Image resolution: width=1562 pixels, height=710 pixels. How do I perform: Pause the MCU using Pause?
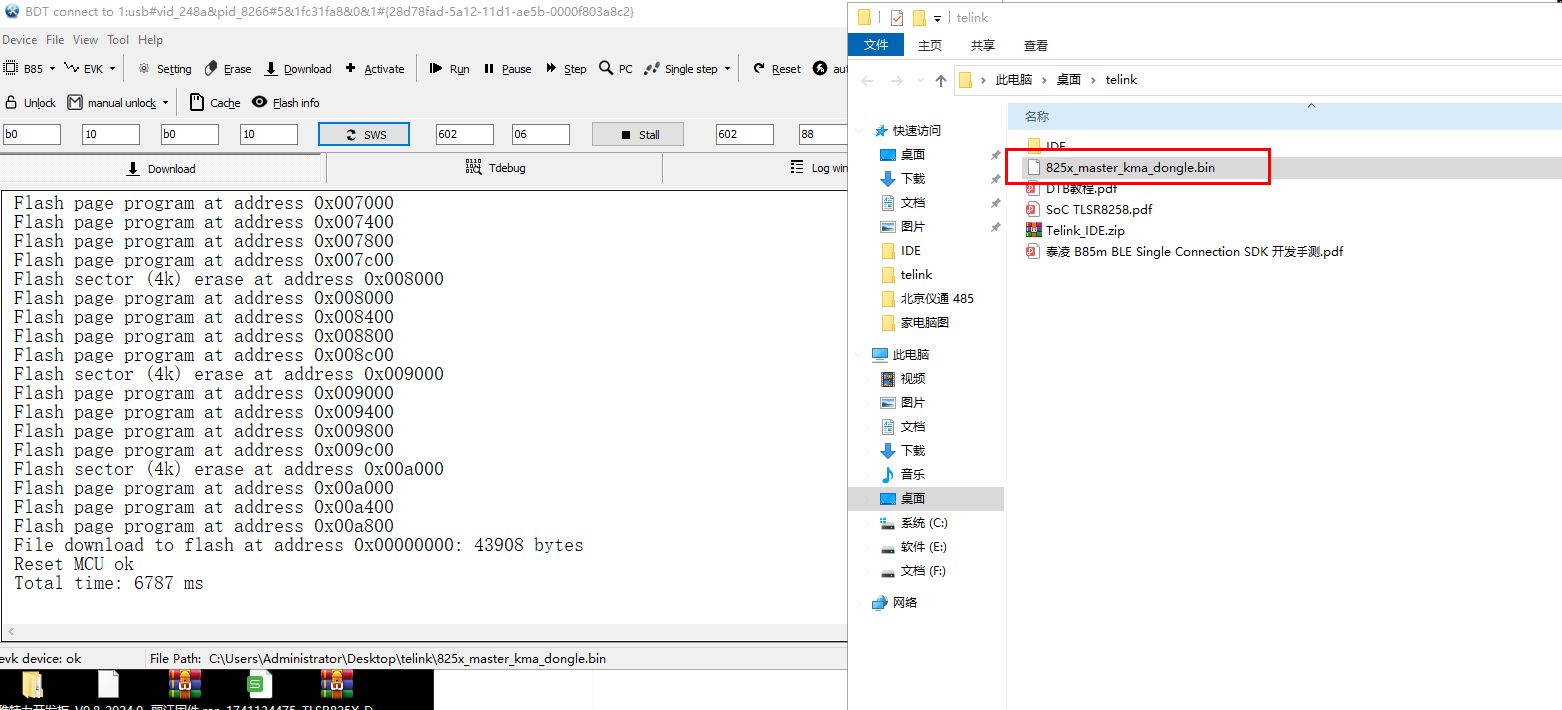coord(507,69)
